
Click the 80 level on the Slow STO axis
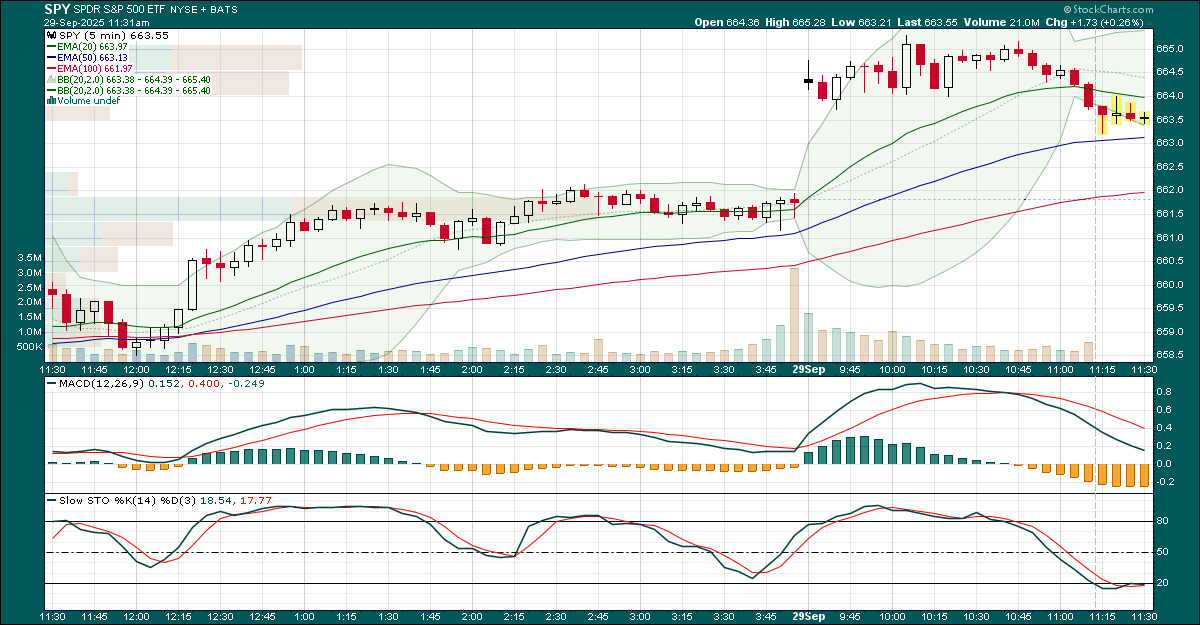point(1163,521)
